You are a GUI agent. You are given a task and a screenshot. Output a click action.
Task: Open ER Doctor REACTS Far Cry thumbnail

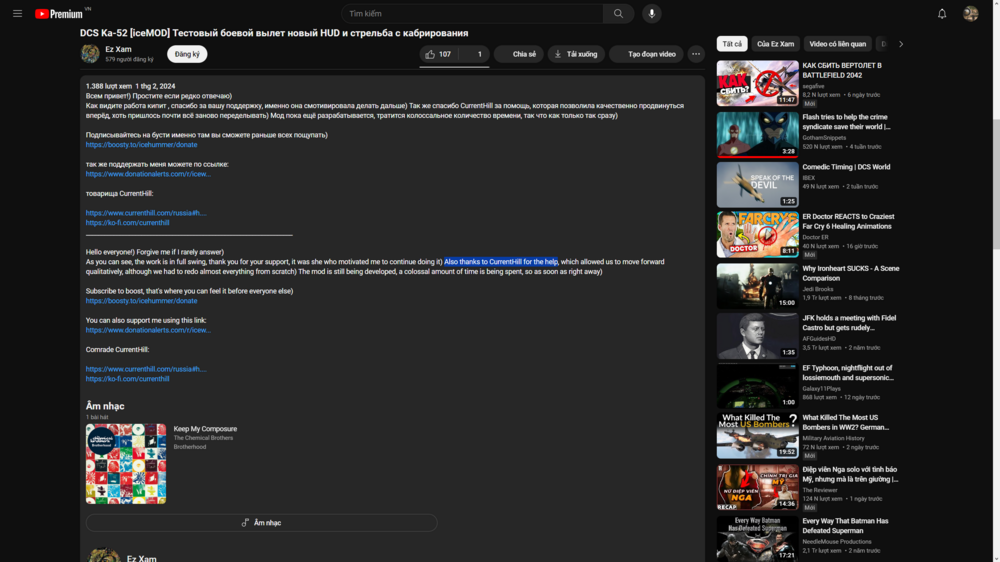(757, 235)
